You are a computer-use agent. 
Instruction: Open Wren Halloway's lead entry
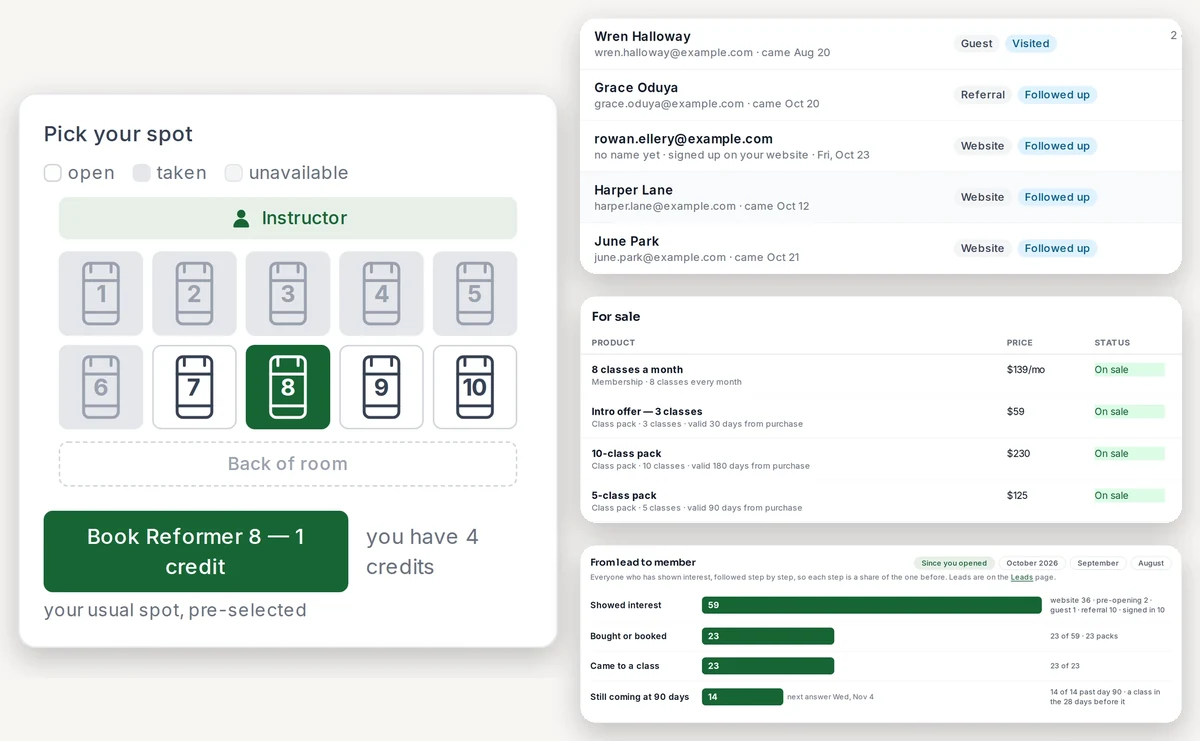pos(881,44)
